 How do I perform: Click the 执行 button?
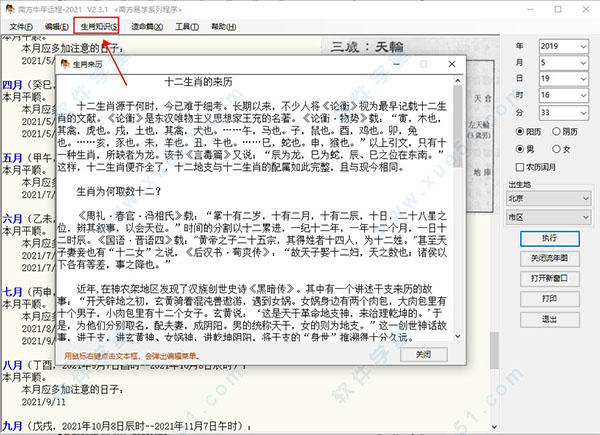(x=549, y=239)
